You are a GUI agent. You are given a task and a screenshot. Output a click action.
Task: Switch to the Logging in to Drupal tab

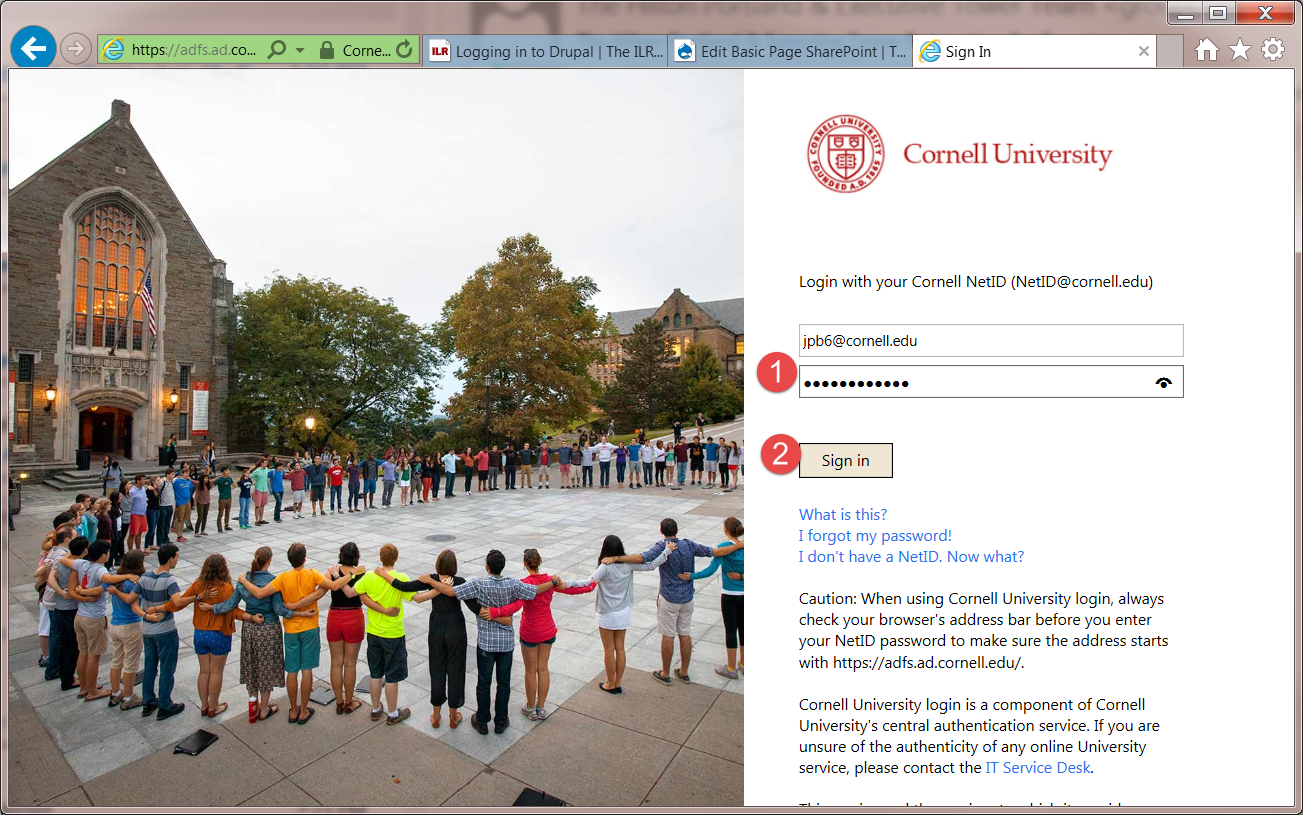tap(545, 51)
